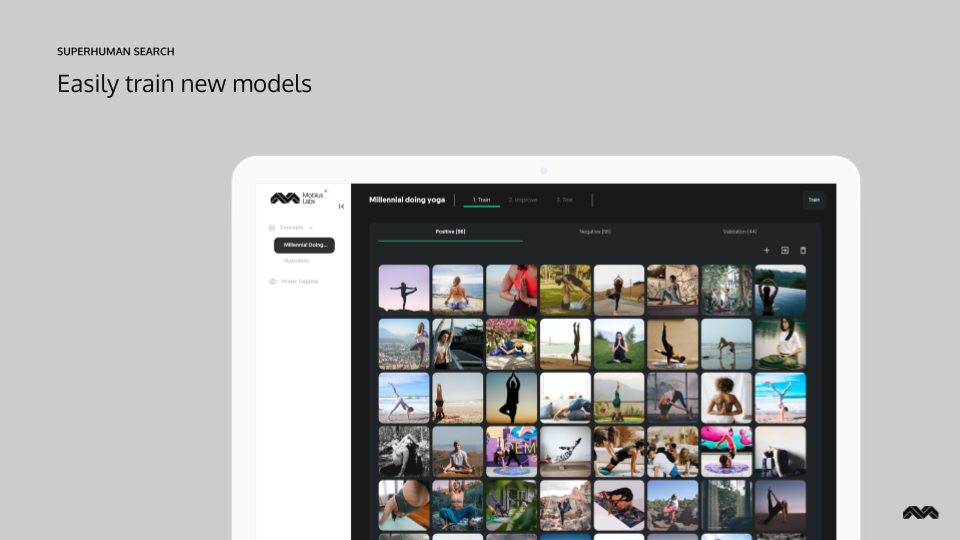This screenshot has width=960, height=540.
Task: Select the handstand against white sky thumbnail
Action: coord(565,344)
